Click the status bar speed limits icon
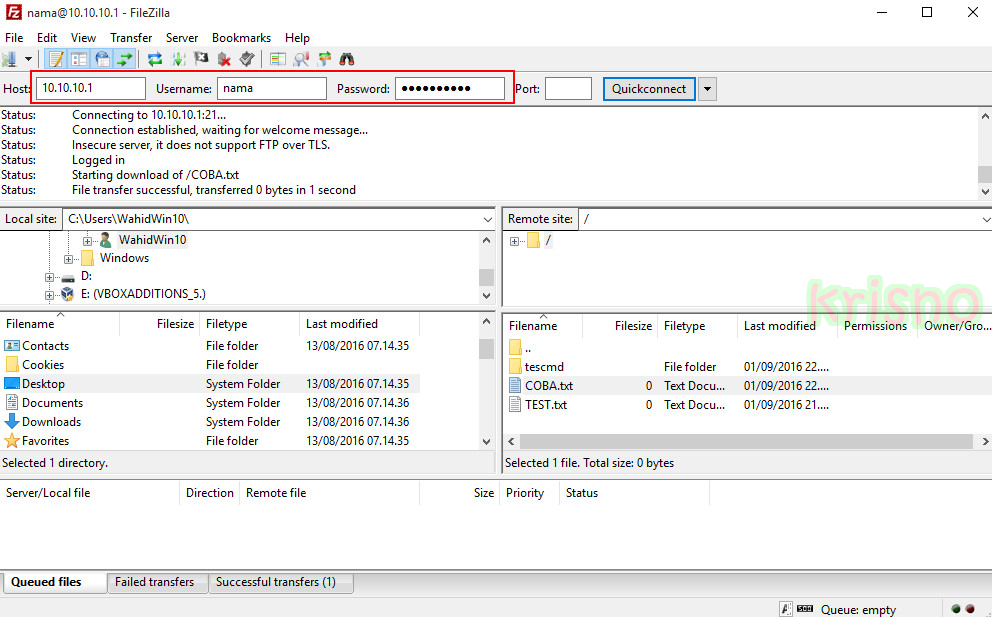This screenshot has height=617, width=992. 805,609
